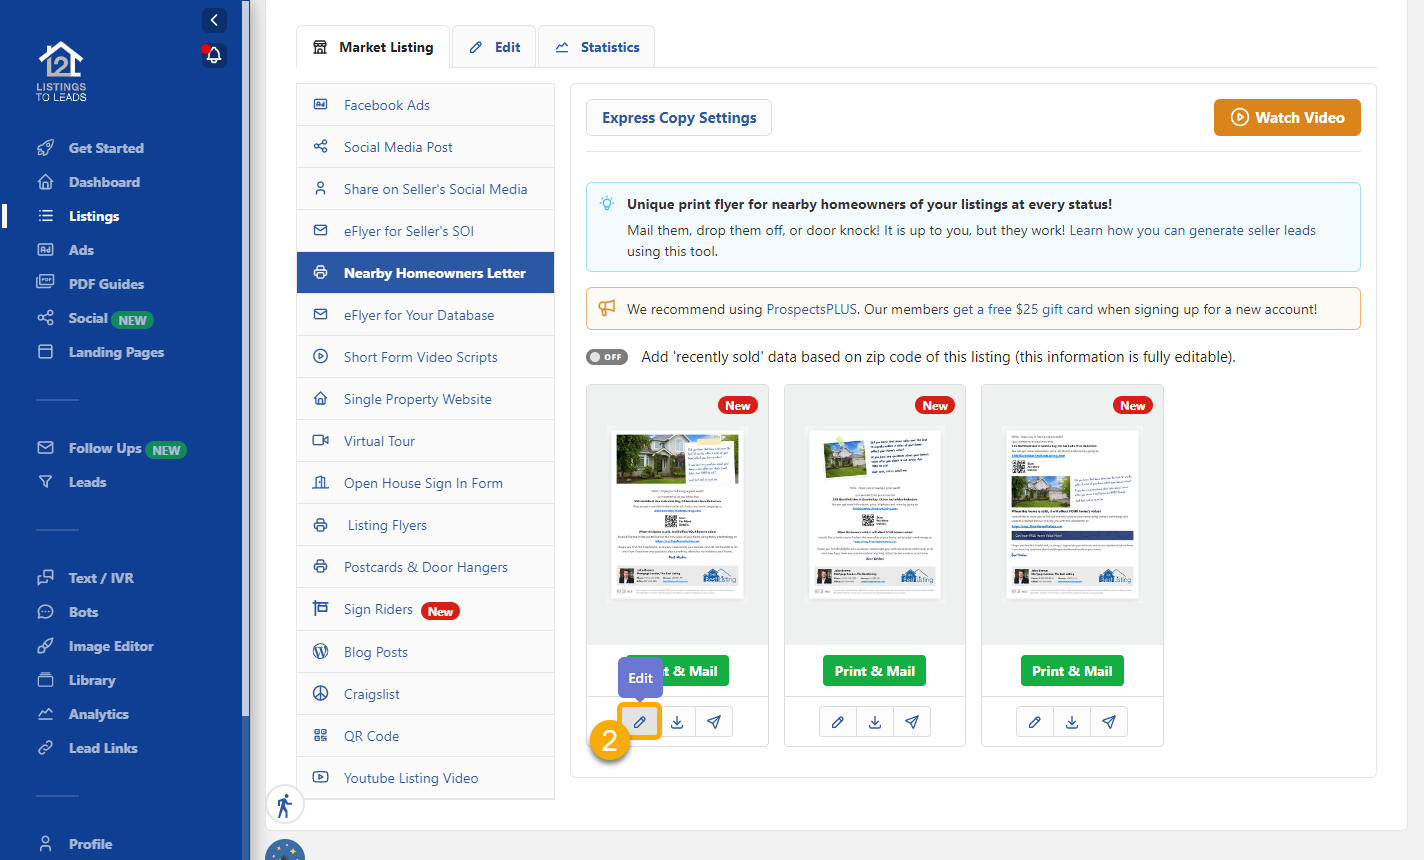Open the Edit tab
This screenshot has height=860, width=1424.
tap(495, 47)
